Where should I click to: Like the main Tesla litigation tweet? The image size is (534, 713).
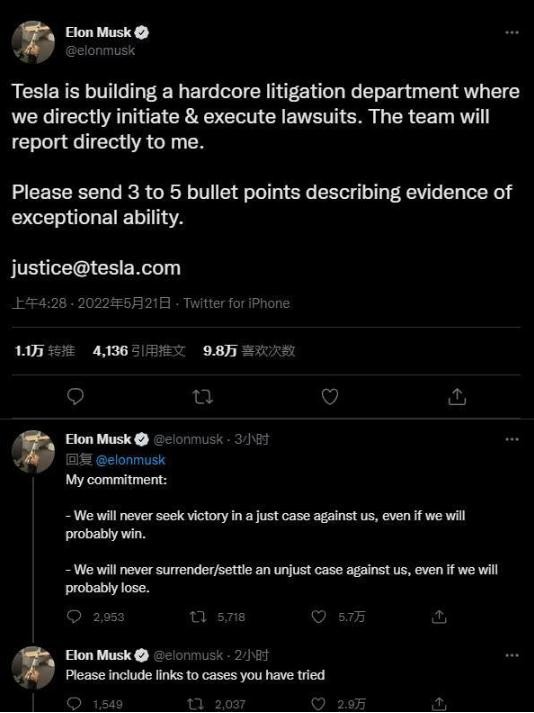click(330, 397)
